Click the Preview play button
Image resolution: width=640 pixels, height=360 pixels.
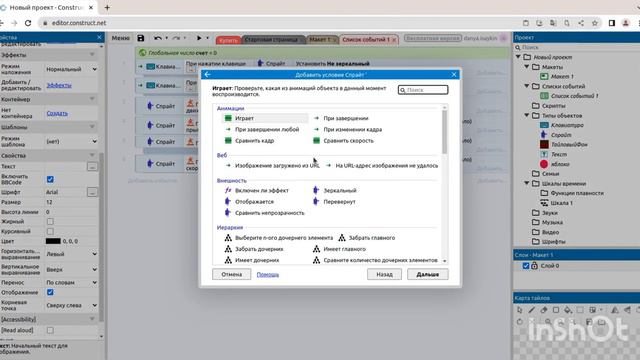199,38
